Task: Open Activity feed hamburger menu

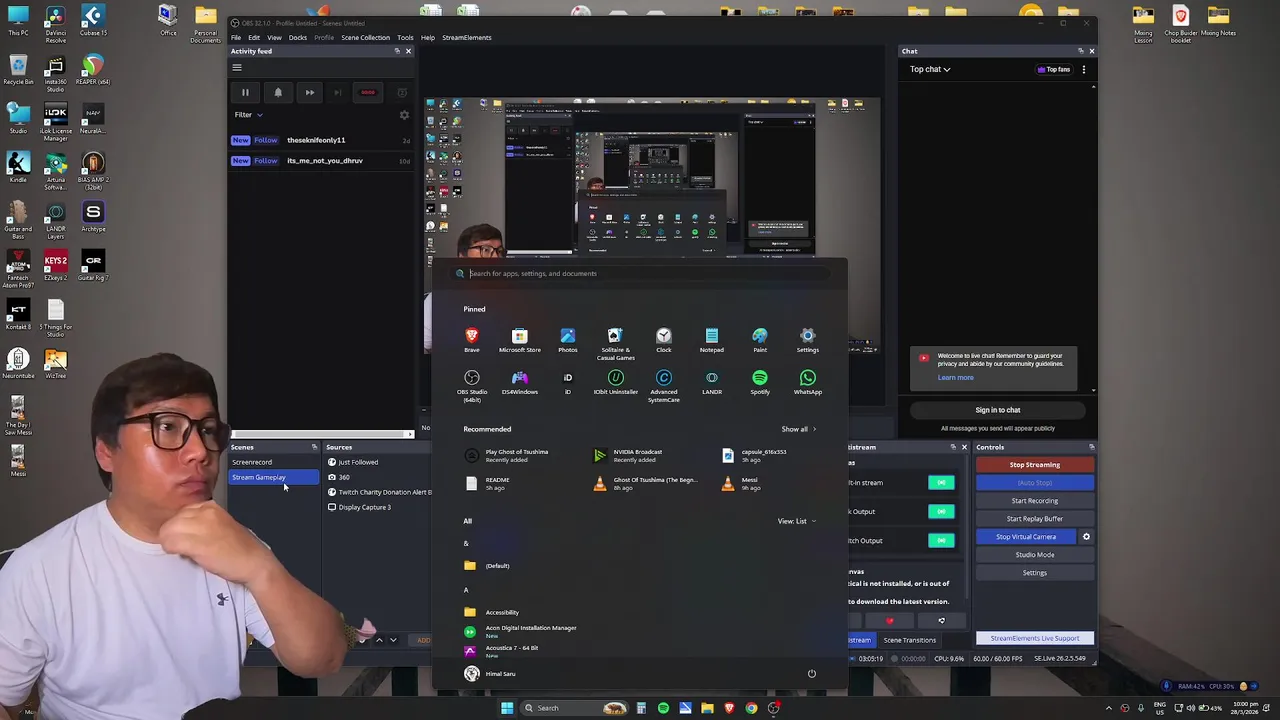Action: click(237, 67)
